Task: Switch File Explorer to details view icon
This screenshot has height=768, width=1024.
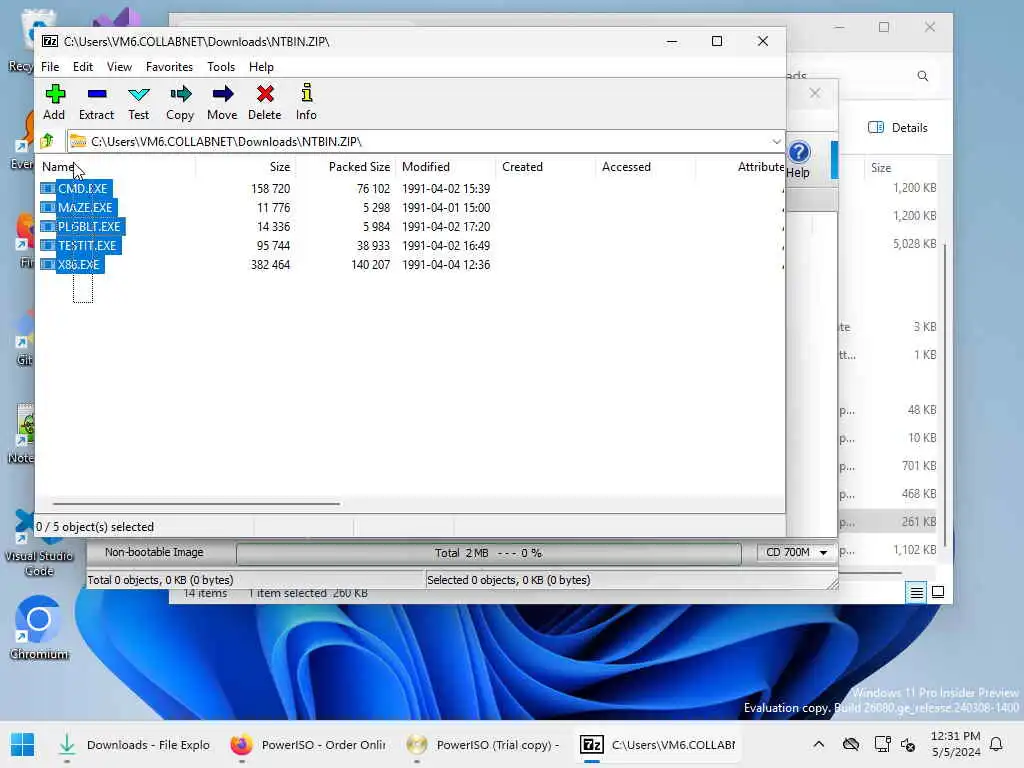Action: (916, 592)
